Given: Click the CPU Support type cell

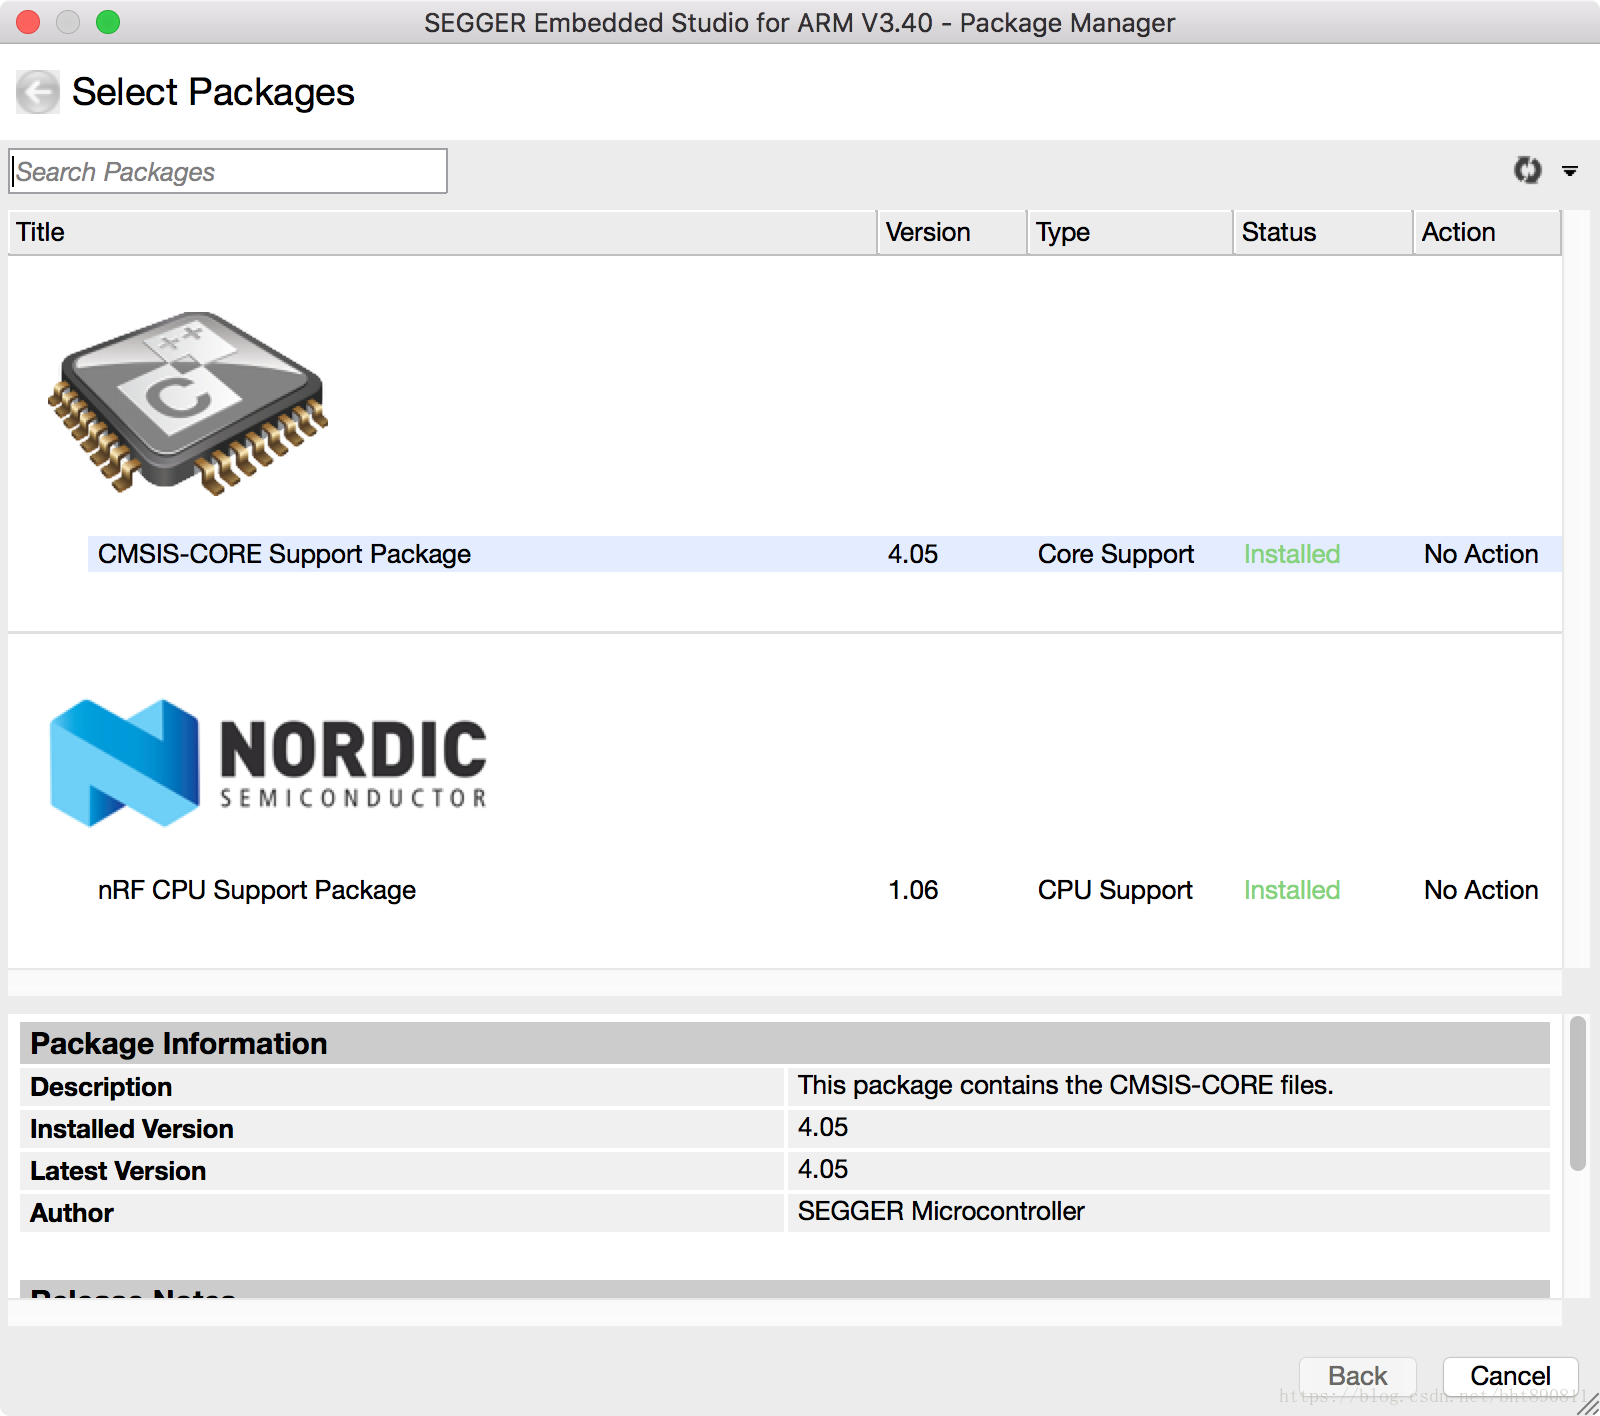Looking at the screenshot, I should coord(1115,890).
